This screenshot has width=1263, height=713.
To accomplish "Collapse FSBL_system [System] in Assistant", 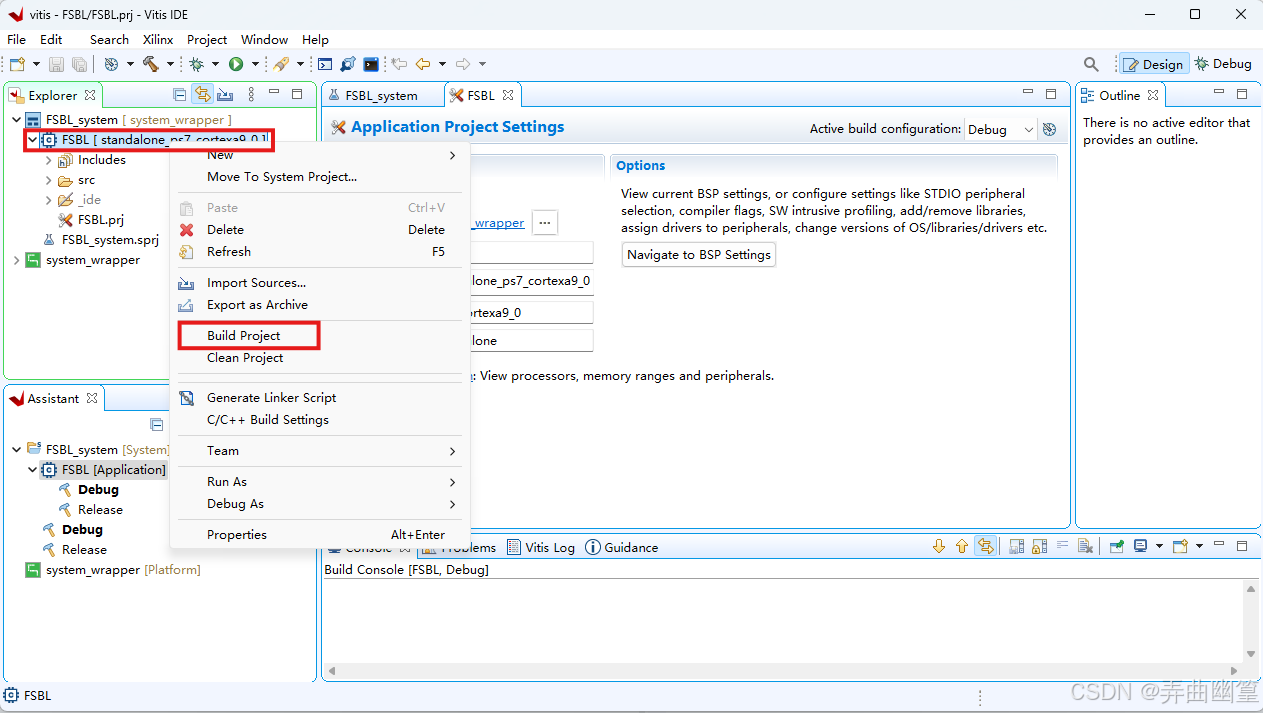I will (17, 450).
